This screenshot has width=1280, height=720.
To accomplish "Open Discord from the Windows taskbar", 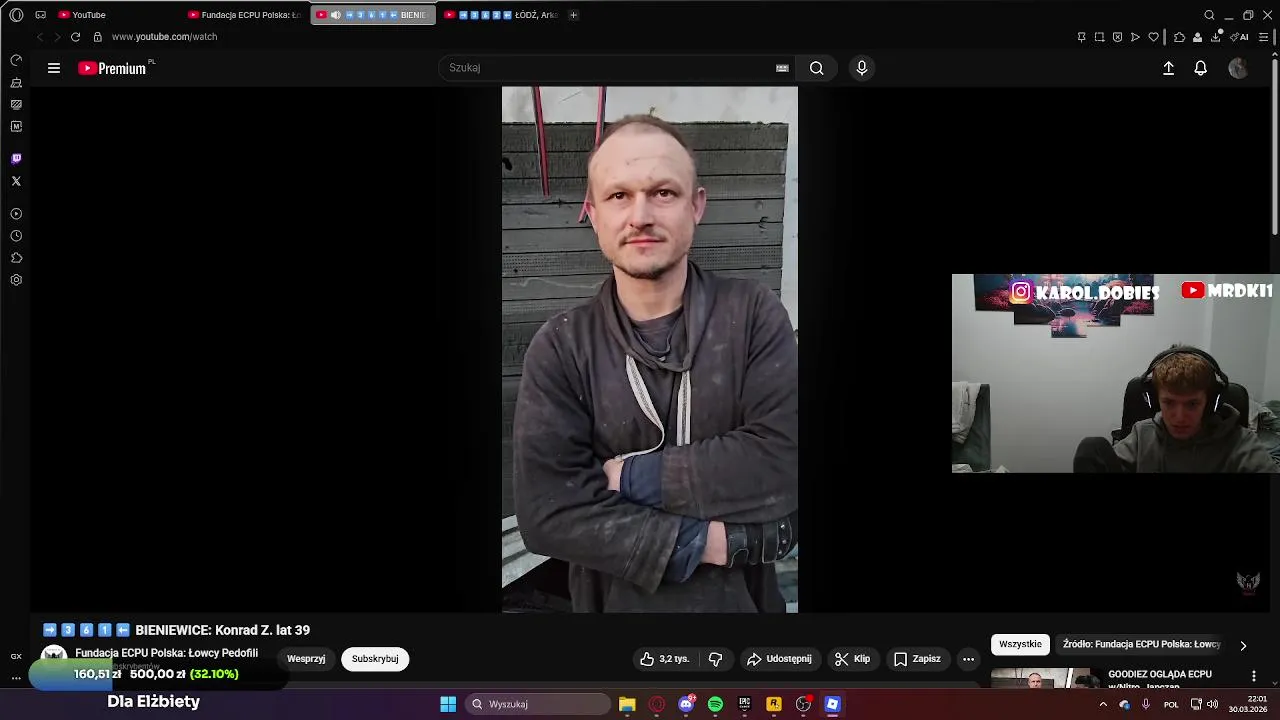I will pos(686,704).
